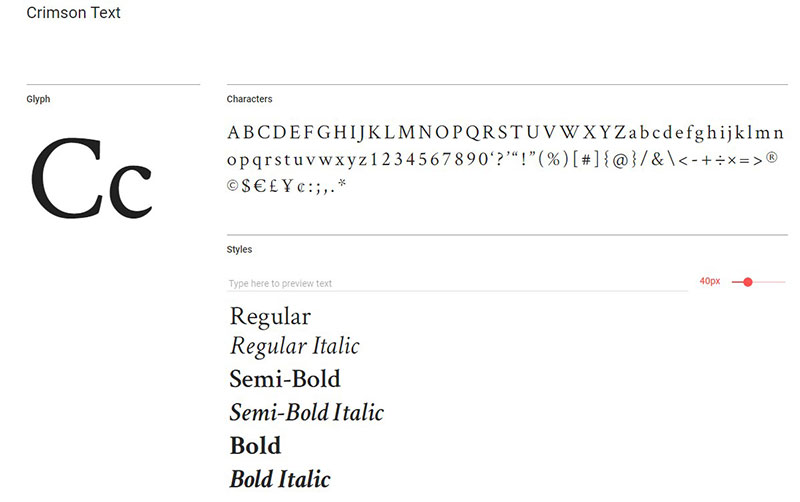
Task: Click the large Cc glyph preview
Action: [x=91, y=178]
